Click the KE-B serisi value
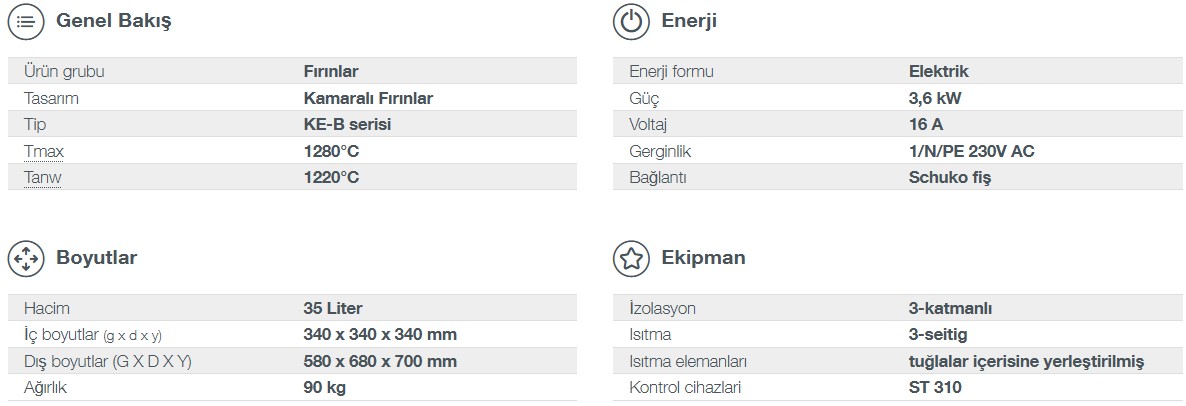 click(347, 125)
